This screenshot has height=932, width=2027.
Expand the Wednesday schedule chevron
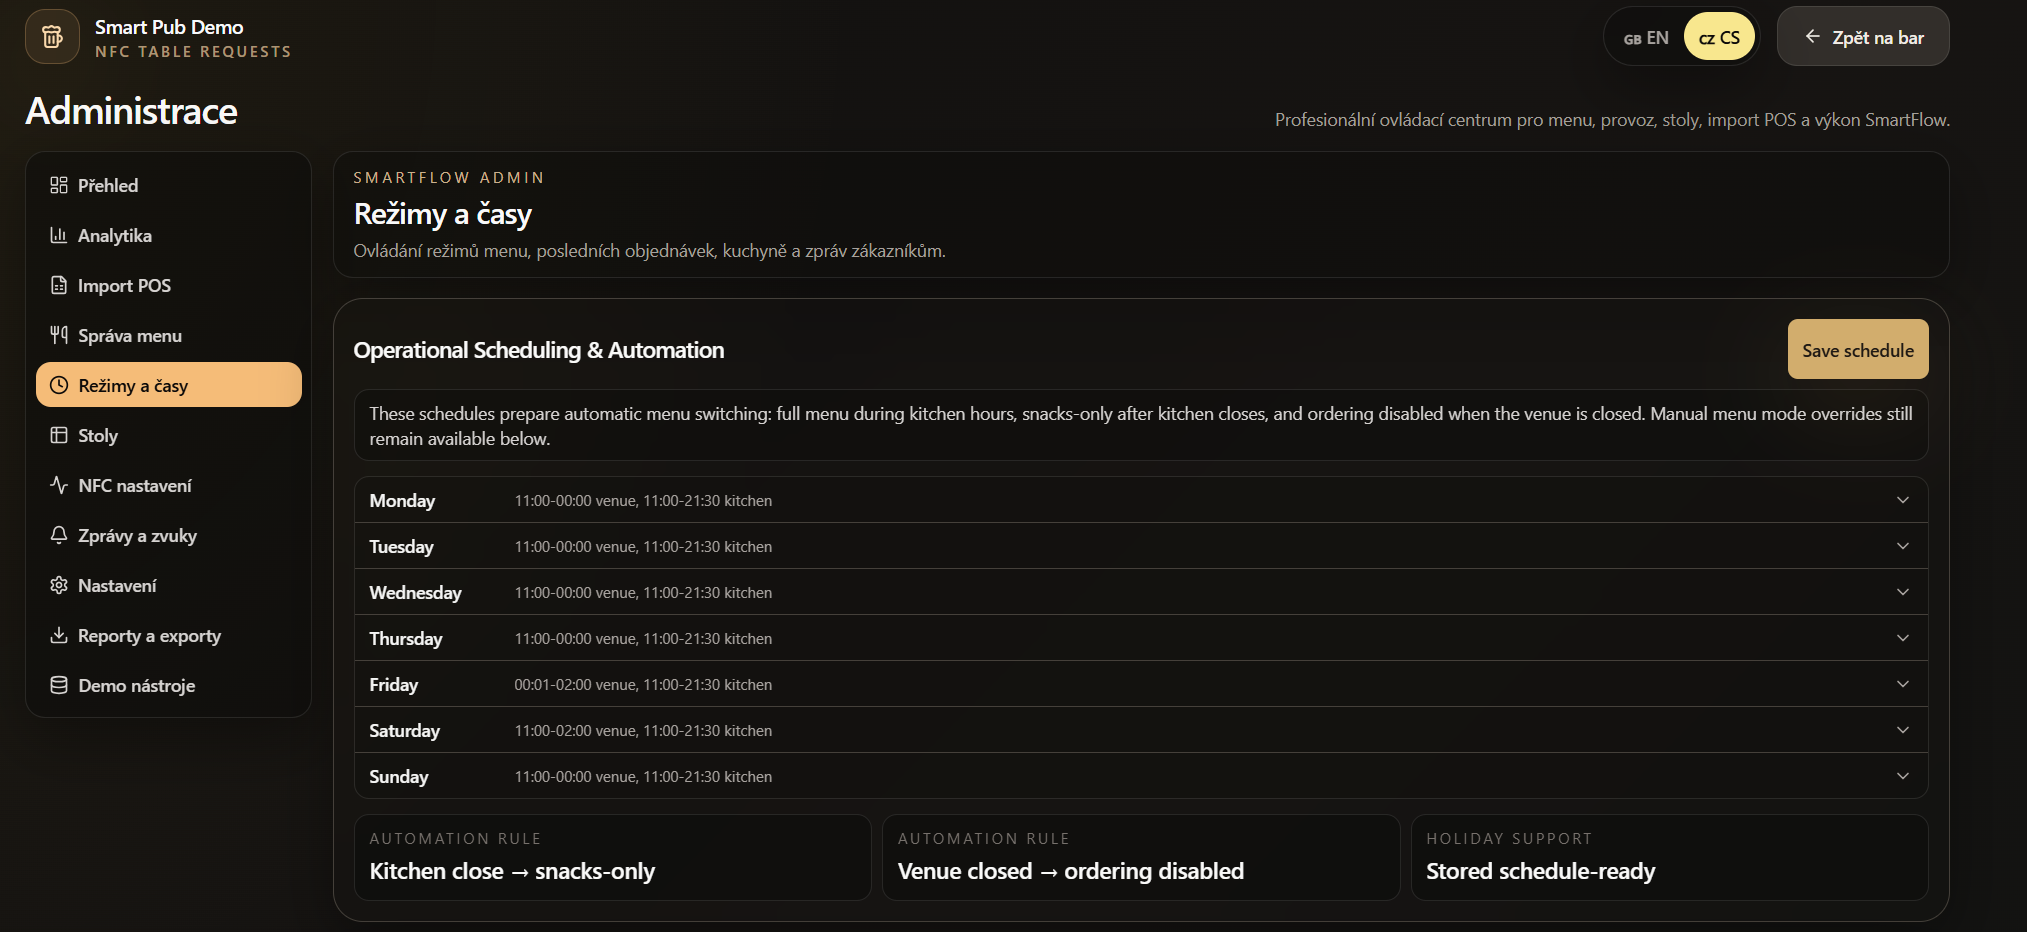[x=1903, y=592]
